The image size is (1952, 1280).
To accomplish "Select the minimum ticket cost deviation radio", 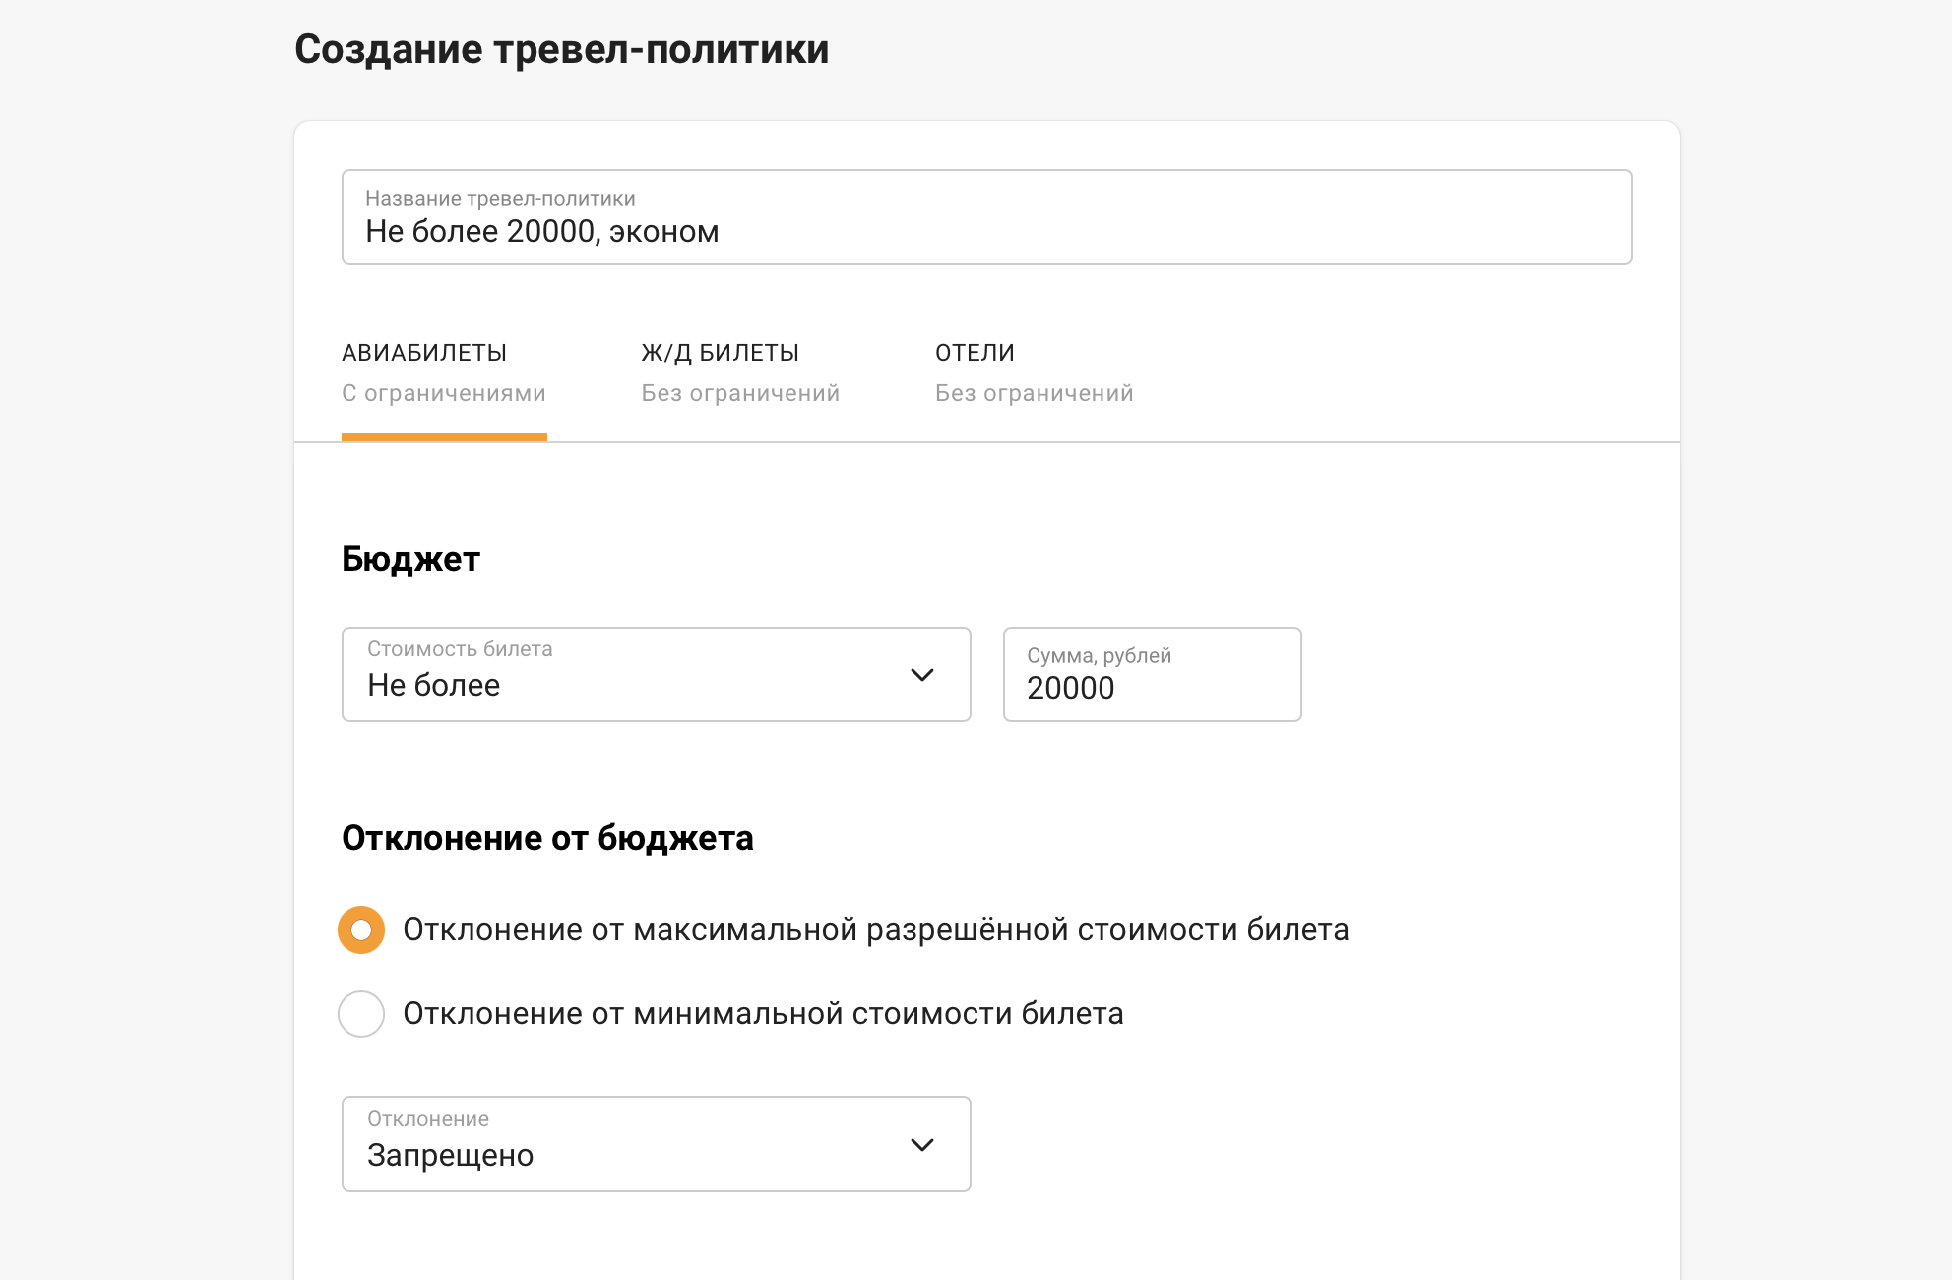I will (362, 1014).
